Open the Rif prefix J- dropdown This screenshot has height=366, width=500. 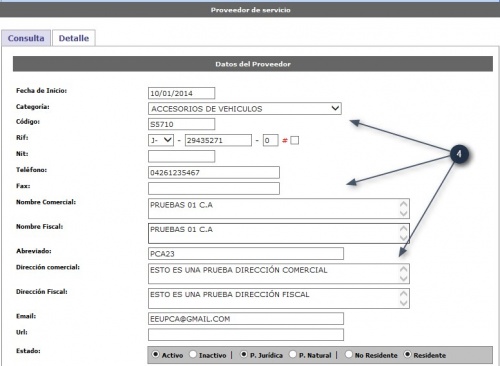tap(161, 140)
